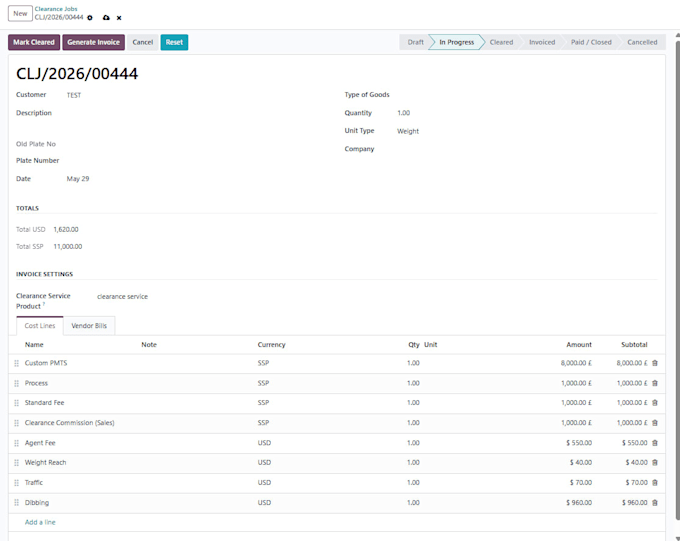Screen dimensions: 680x541
Task: Delete the Agent Fee cost line
Action: click(655, 443)
